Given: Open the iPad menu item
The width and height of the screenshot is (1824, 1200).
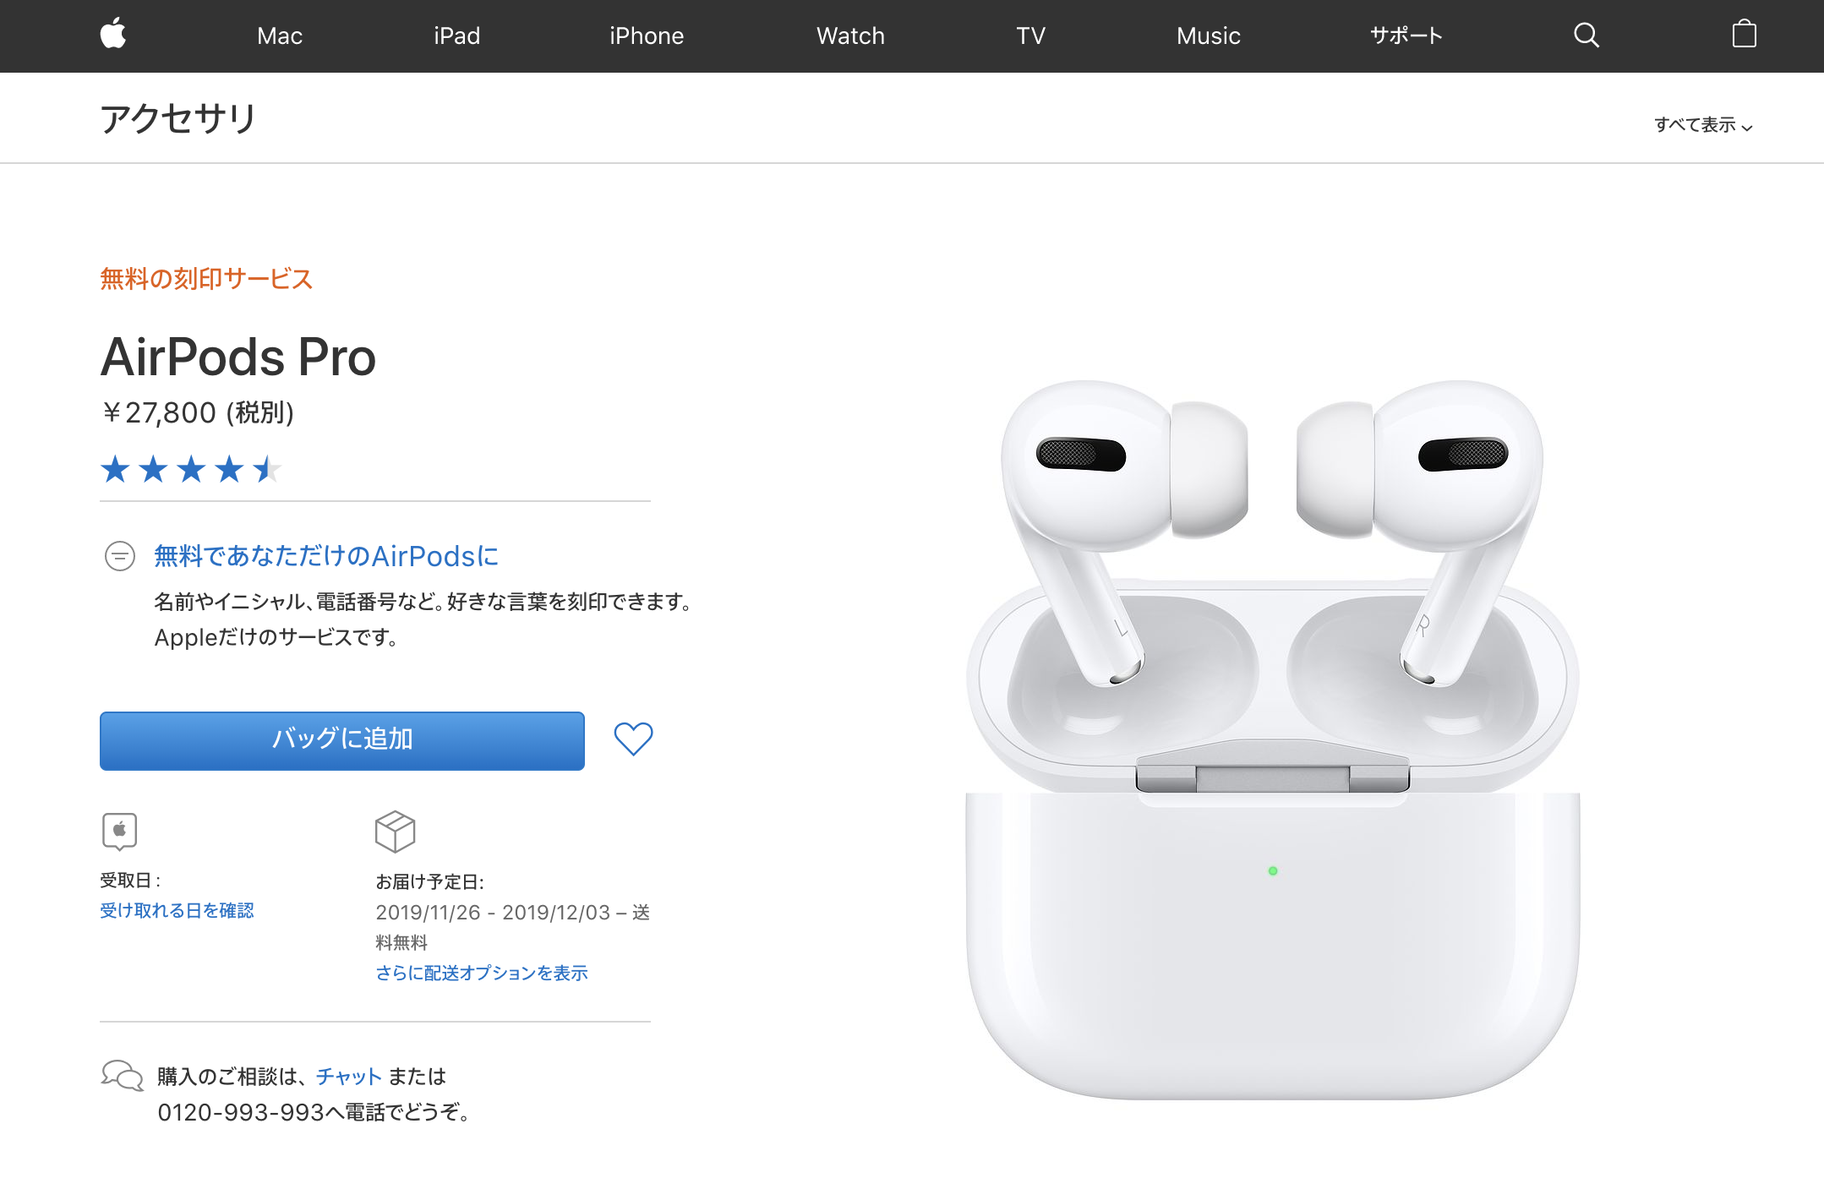Looking at the screenshot, I should click(x=457, y=36).
